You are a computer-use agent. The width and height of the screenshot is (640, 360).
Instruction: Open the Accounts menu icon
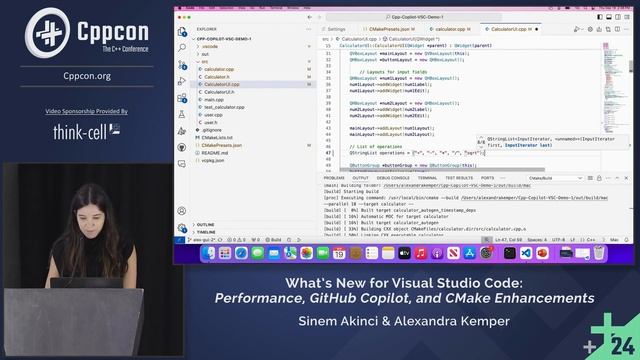click(x=182, y=211)
